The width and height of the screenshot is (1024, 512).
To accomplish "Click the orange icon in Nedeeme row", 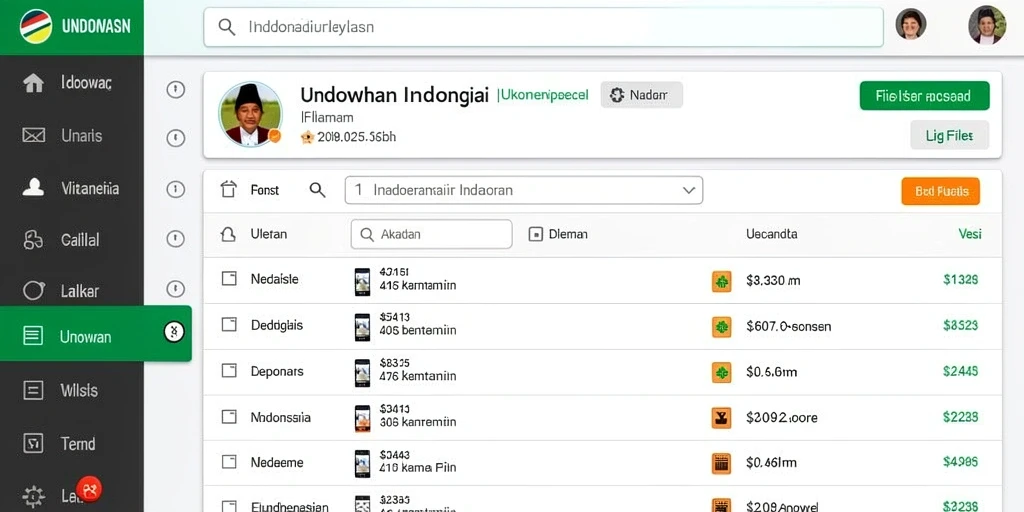I will pos(721,463).
